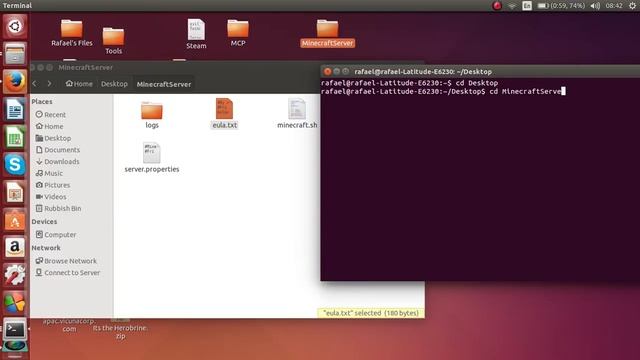The image size is (640, 360).
Task: Select the Its the Herobrine.zip desktop file
Action: (x=120, y=329)
